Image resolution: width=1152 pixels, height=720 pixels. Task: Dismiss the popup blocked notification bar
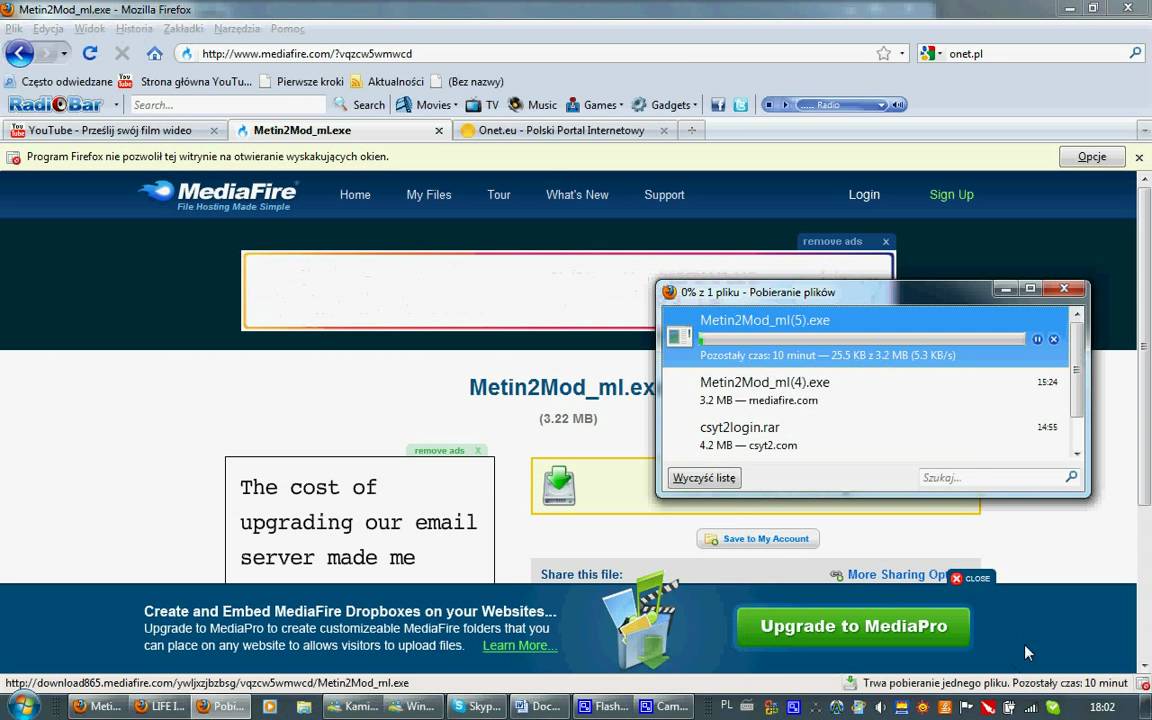coord(1139,157)
